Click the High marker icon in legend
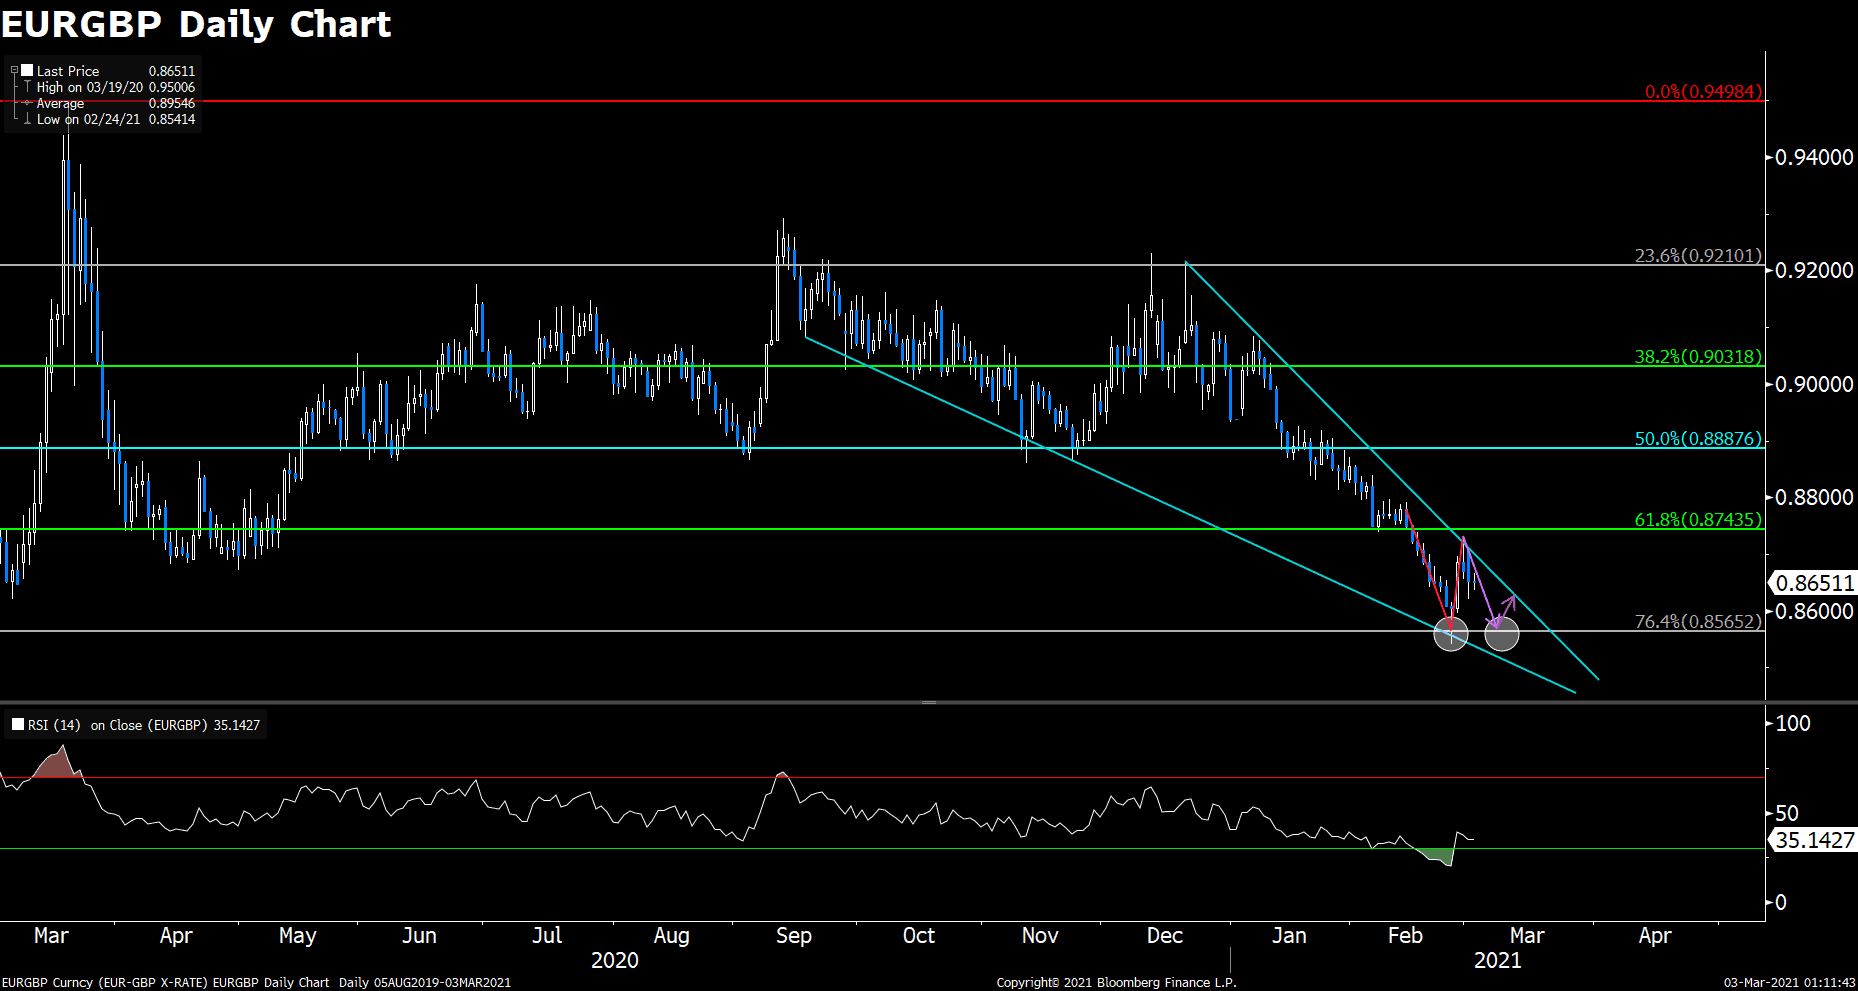Viewport: 1858px width, 991px height. [27, 87]
